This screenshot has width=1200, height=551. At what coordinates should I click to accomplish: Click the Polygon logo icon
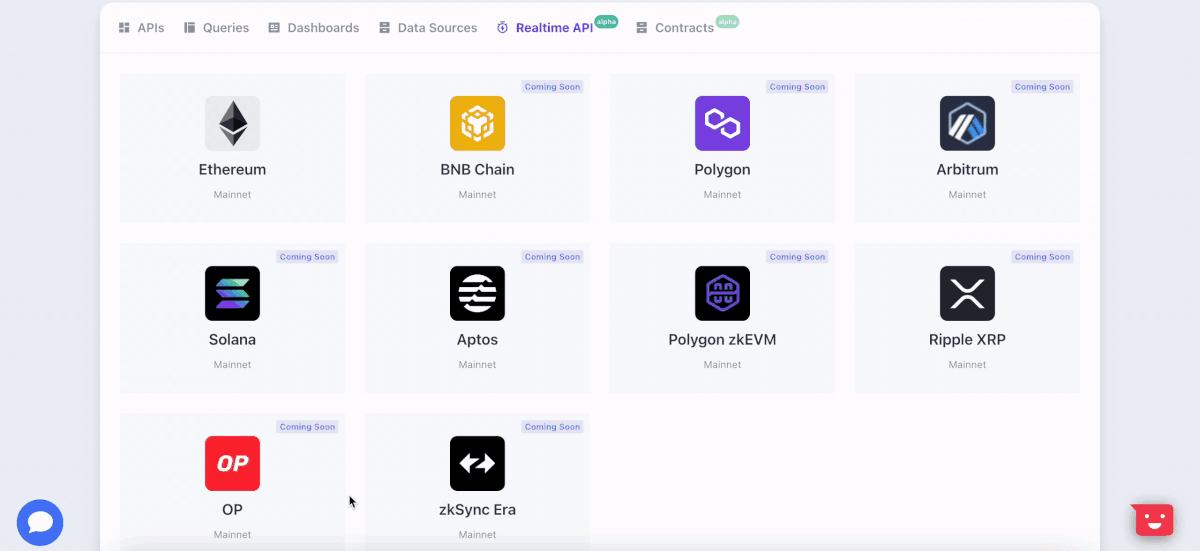point(722,123)
